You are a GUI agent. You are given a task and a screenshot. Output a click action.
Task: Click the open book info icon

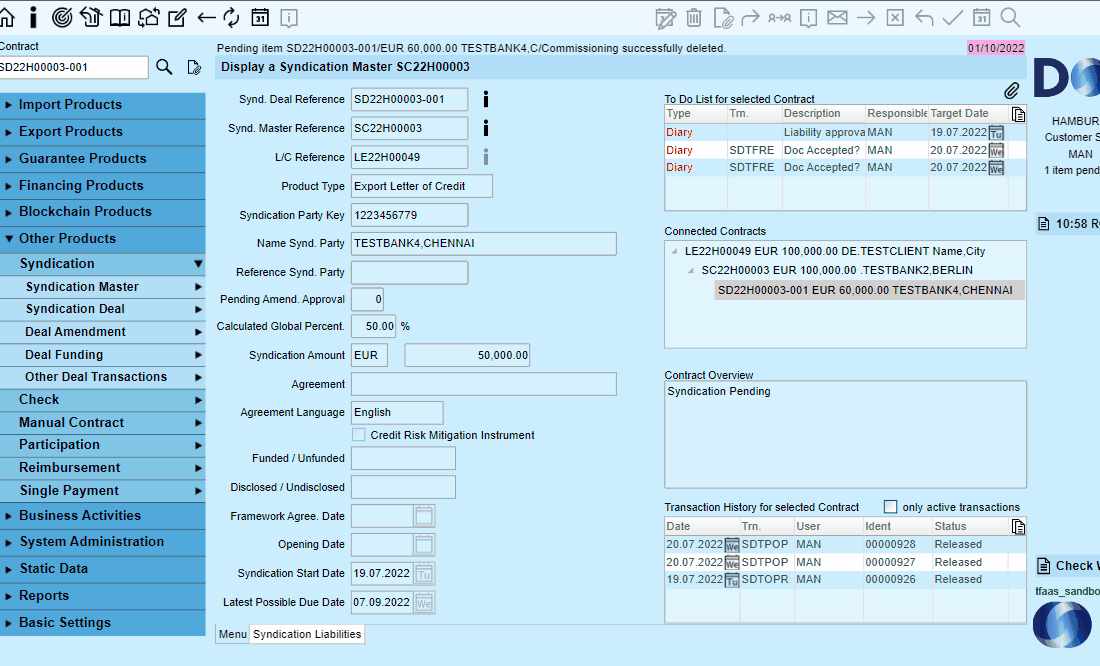tap(119, 17)
